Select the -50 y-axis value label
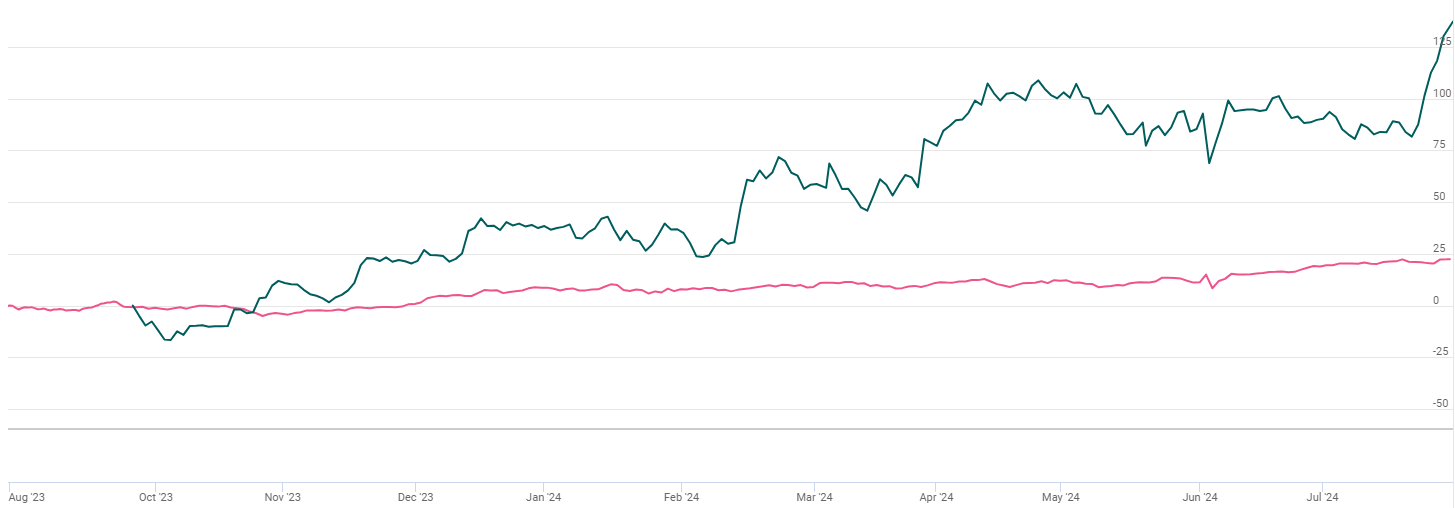This screenshot has width=1455, height=508. pyautogui.click(x=1442, y=404)
